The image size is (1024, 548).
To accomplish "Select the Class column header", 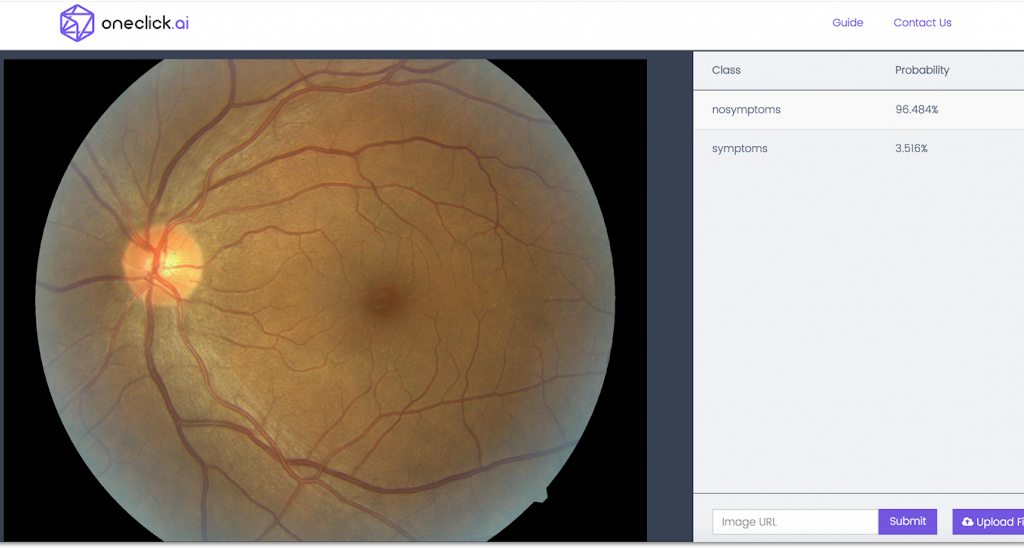I will [726, 71].
